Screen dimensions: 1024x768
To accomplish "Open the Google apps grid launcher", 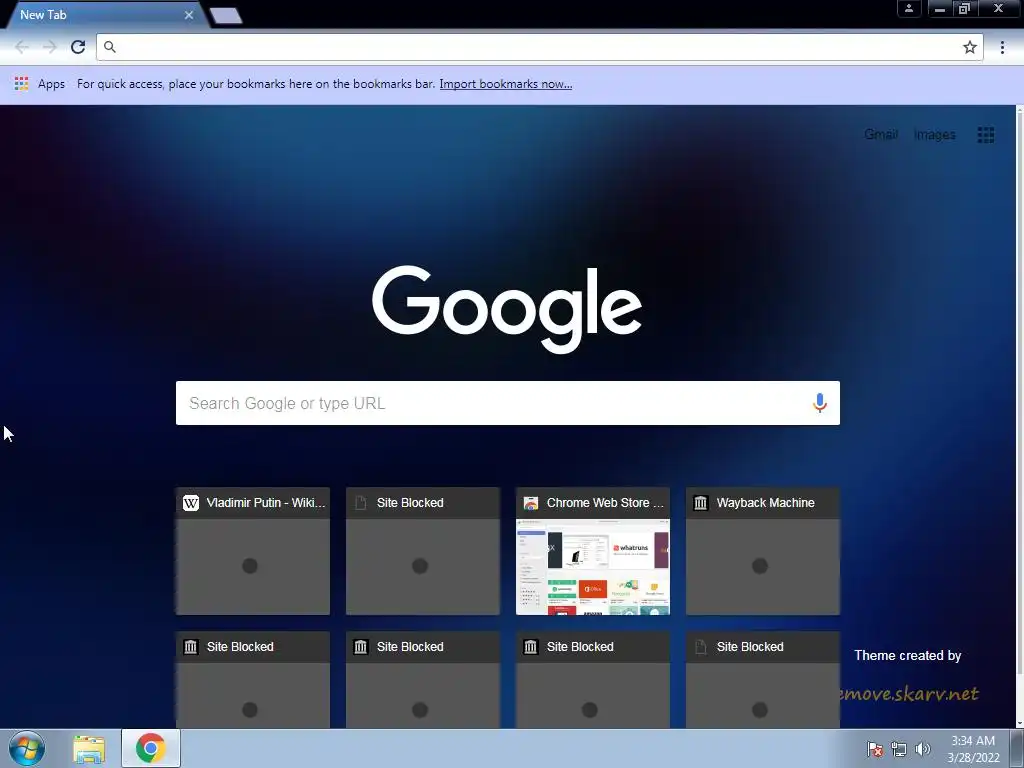I will [x=985, y=135].
